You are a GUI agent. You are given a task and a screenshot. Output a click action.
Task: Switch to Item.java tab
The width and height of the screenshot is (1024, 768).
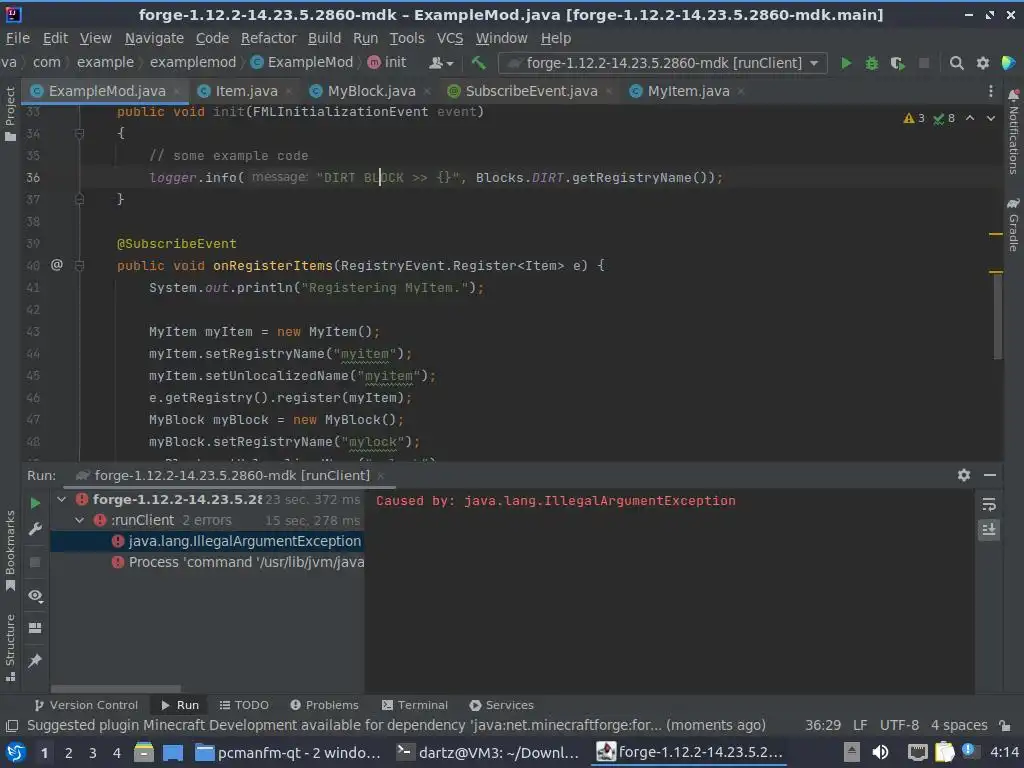click(x=246, y=91)
